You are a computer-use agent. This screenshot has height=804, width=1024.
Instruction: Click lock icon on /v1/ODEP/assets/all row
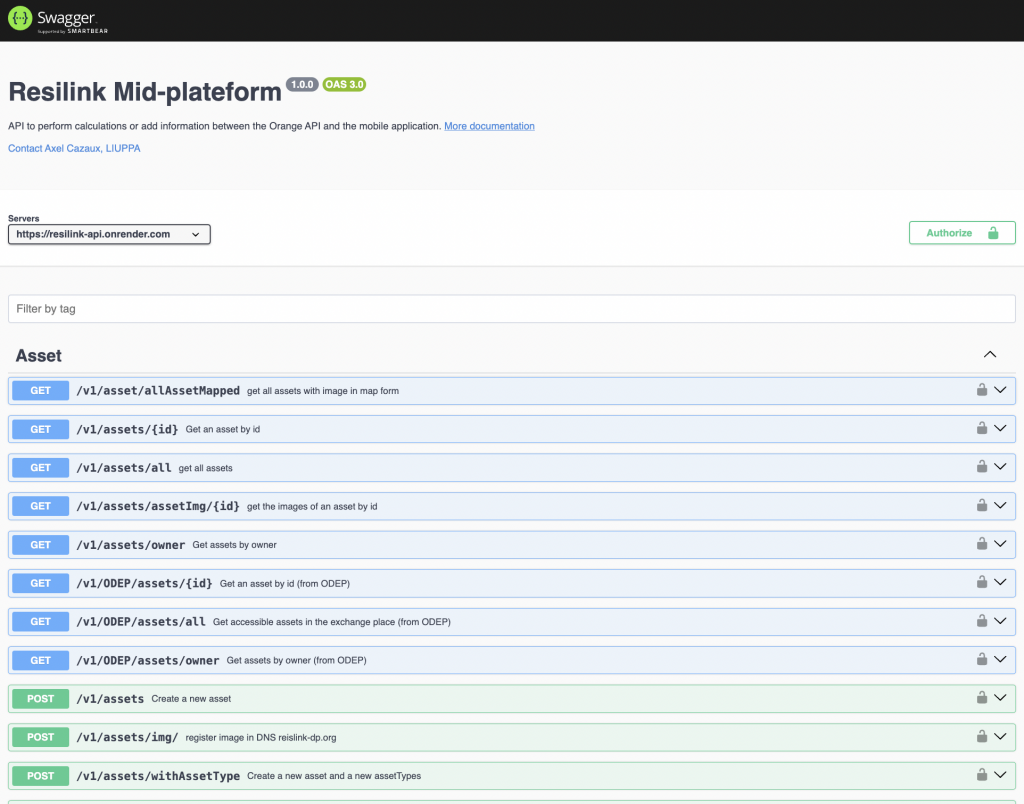[x=982, y=621]
